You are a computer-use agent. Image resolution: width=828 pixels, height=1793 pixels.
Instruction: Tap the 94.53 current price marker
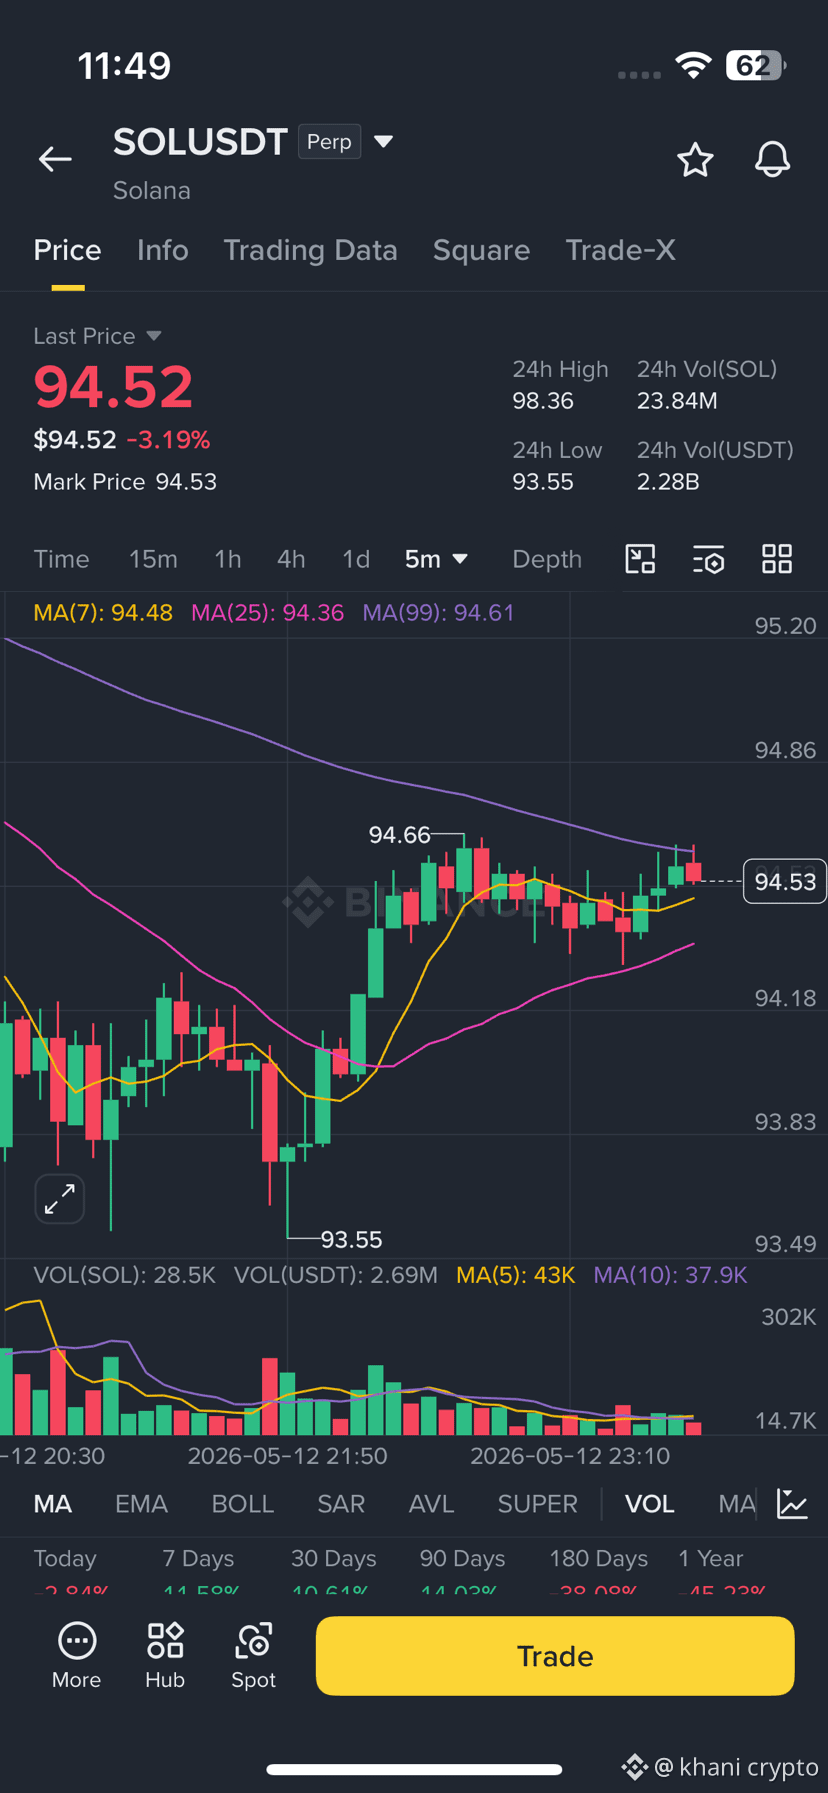785,881
